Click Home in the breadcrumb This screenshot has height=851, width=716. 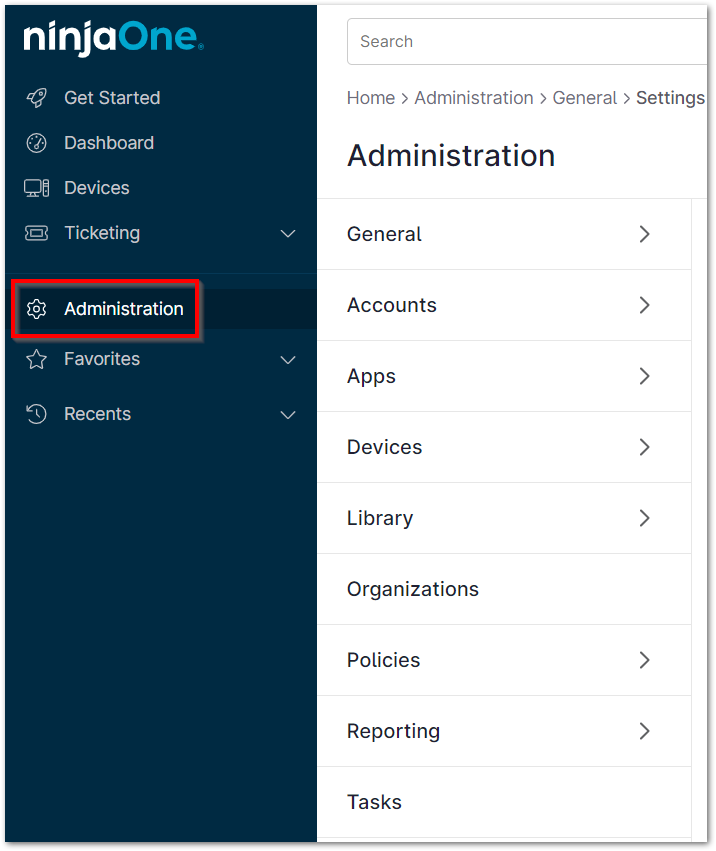371,98
